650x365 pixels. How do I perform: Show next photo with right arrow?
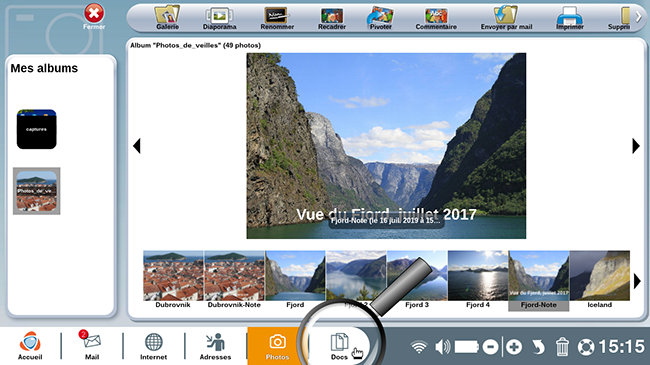pos(636,146)
